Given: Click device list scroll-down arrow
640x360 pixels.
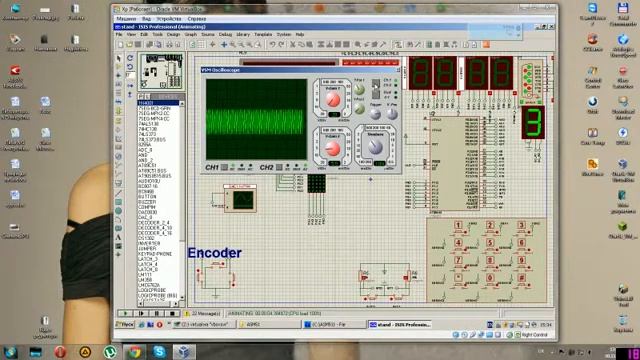Looking at the screenshot, I should [182, 298].
